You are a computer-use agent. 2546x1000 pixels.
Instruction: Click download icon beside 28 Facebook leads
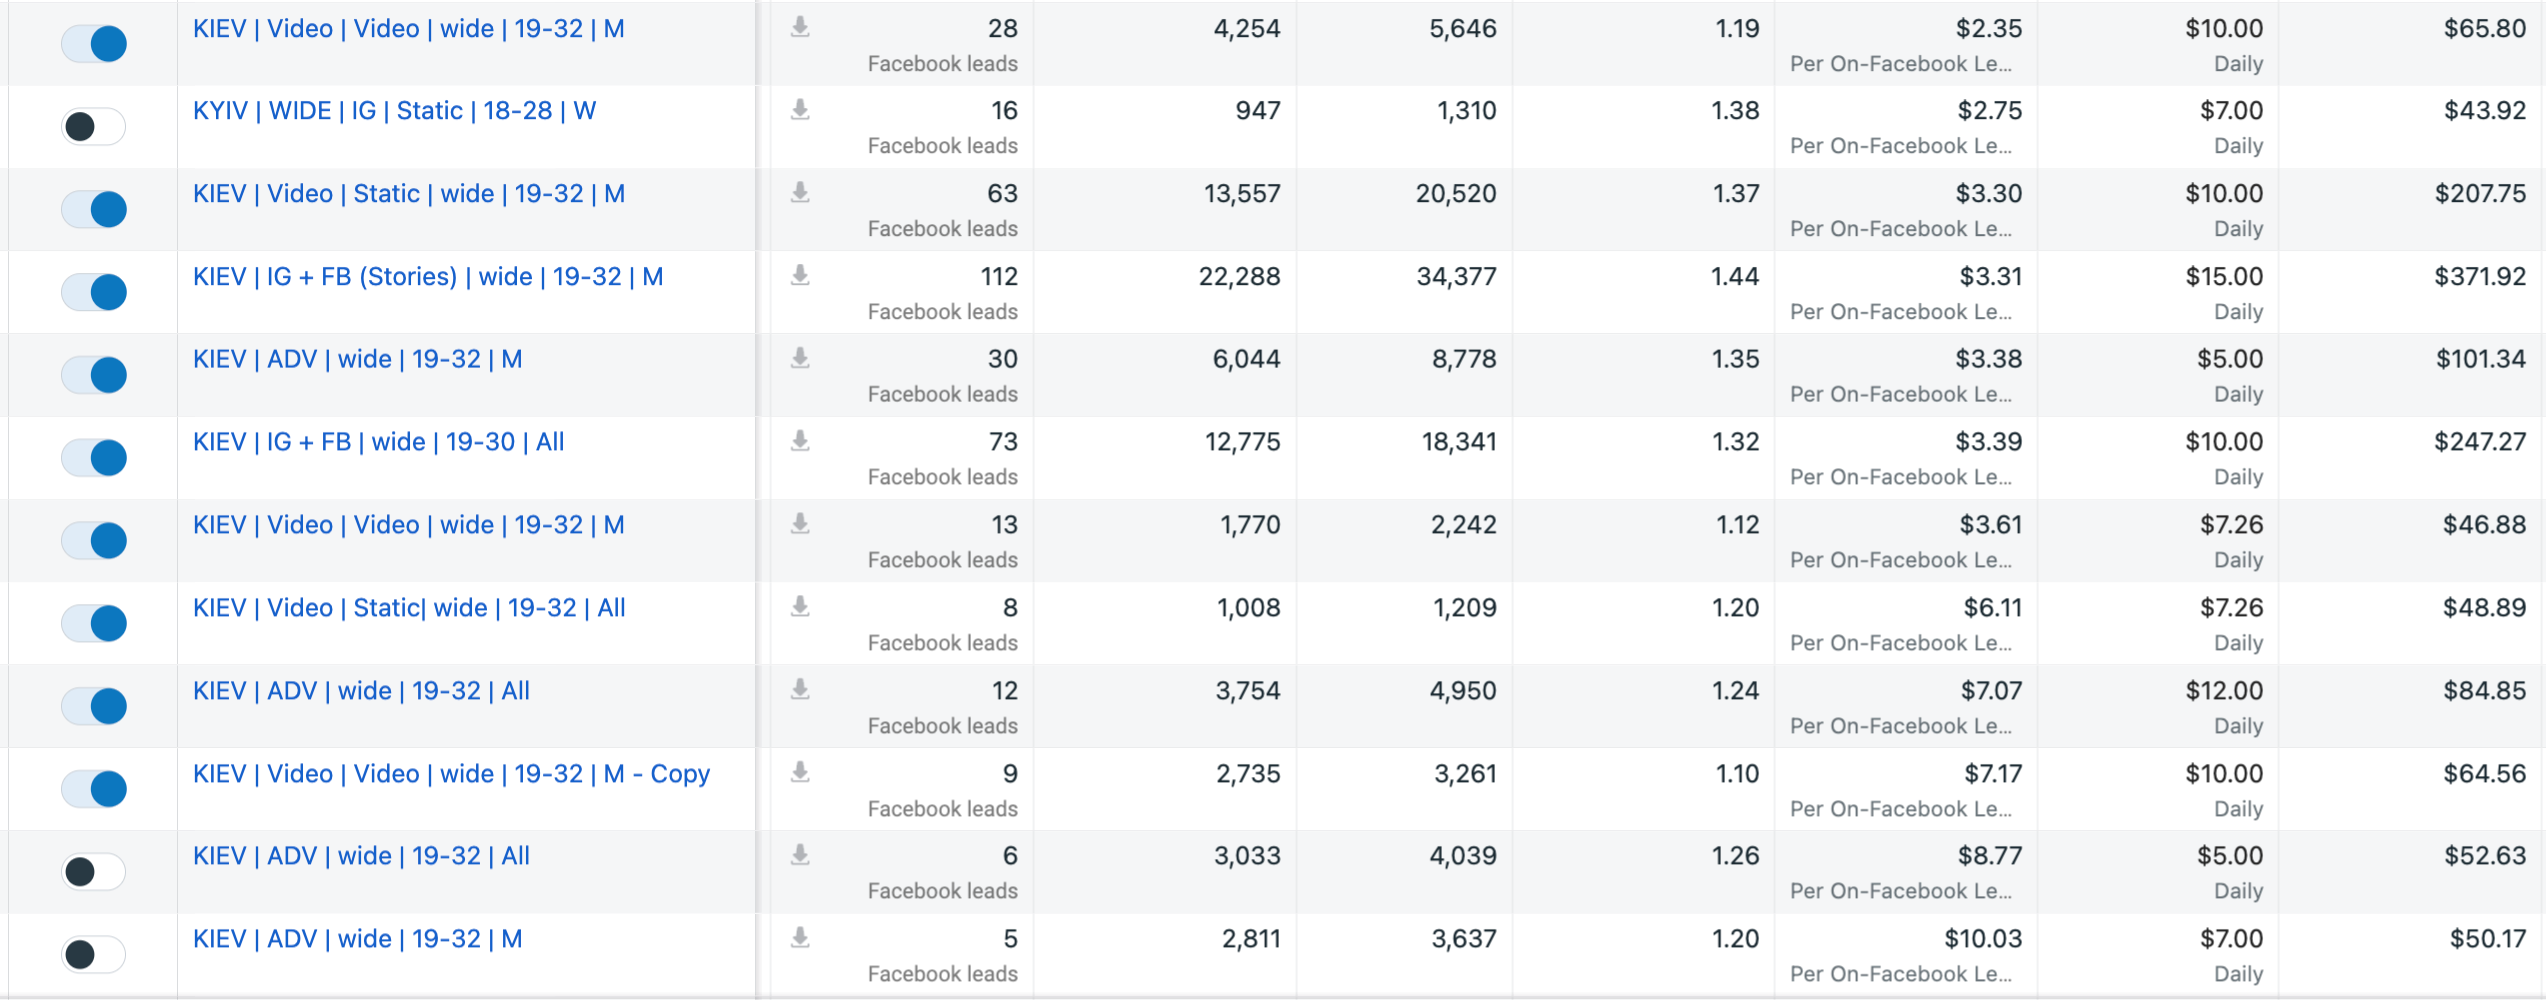click(800, 28)
